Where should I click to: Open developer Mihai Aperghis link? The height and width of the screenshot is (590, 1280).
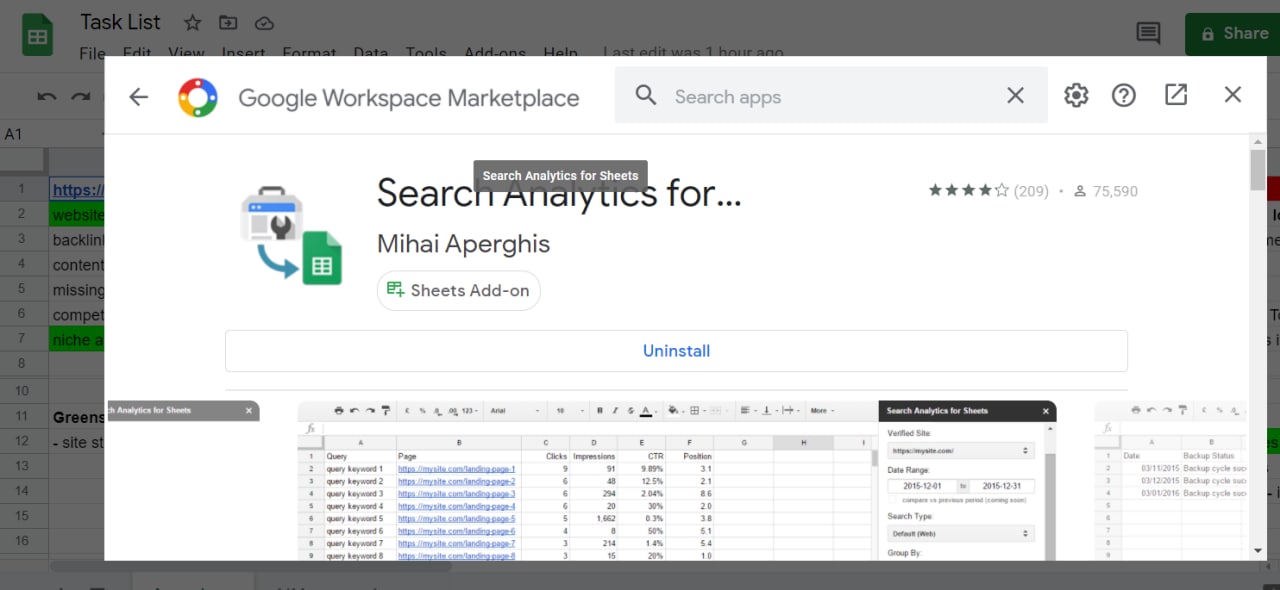(463, 243)
